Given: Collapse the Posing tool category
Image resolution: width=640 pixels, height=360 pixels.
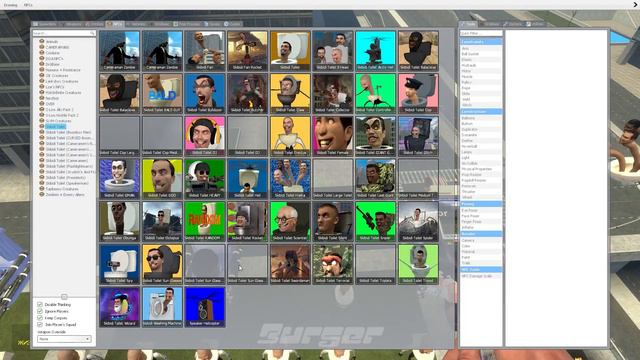Looking at the screenshot, I should 481,204.
